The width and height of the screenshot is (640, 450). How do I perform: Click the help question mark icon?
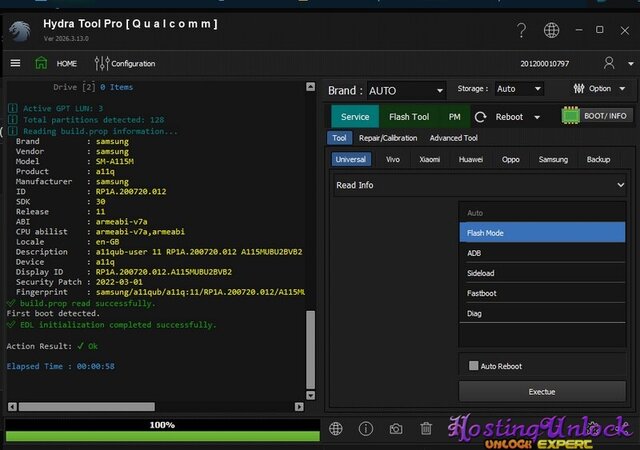(521, 30)
